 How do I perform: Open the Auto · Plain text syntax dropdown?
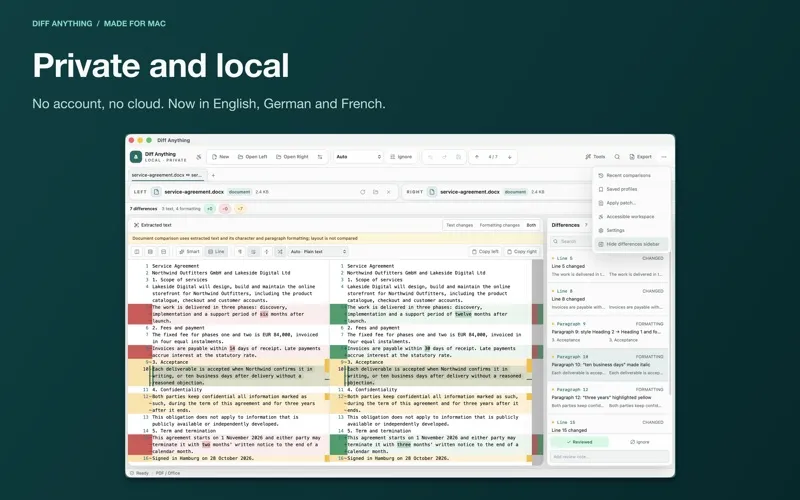(318, 252)
